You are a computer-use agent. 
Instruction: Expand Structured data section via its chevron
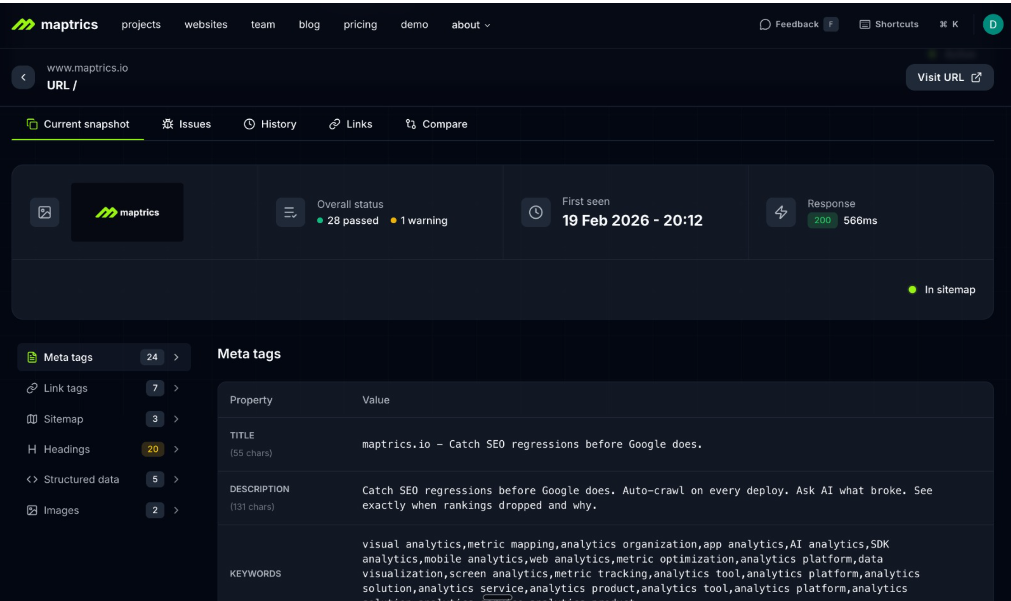pos(176,480)
